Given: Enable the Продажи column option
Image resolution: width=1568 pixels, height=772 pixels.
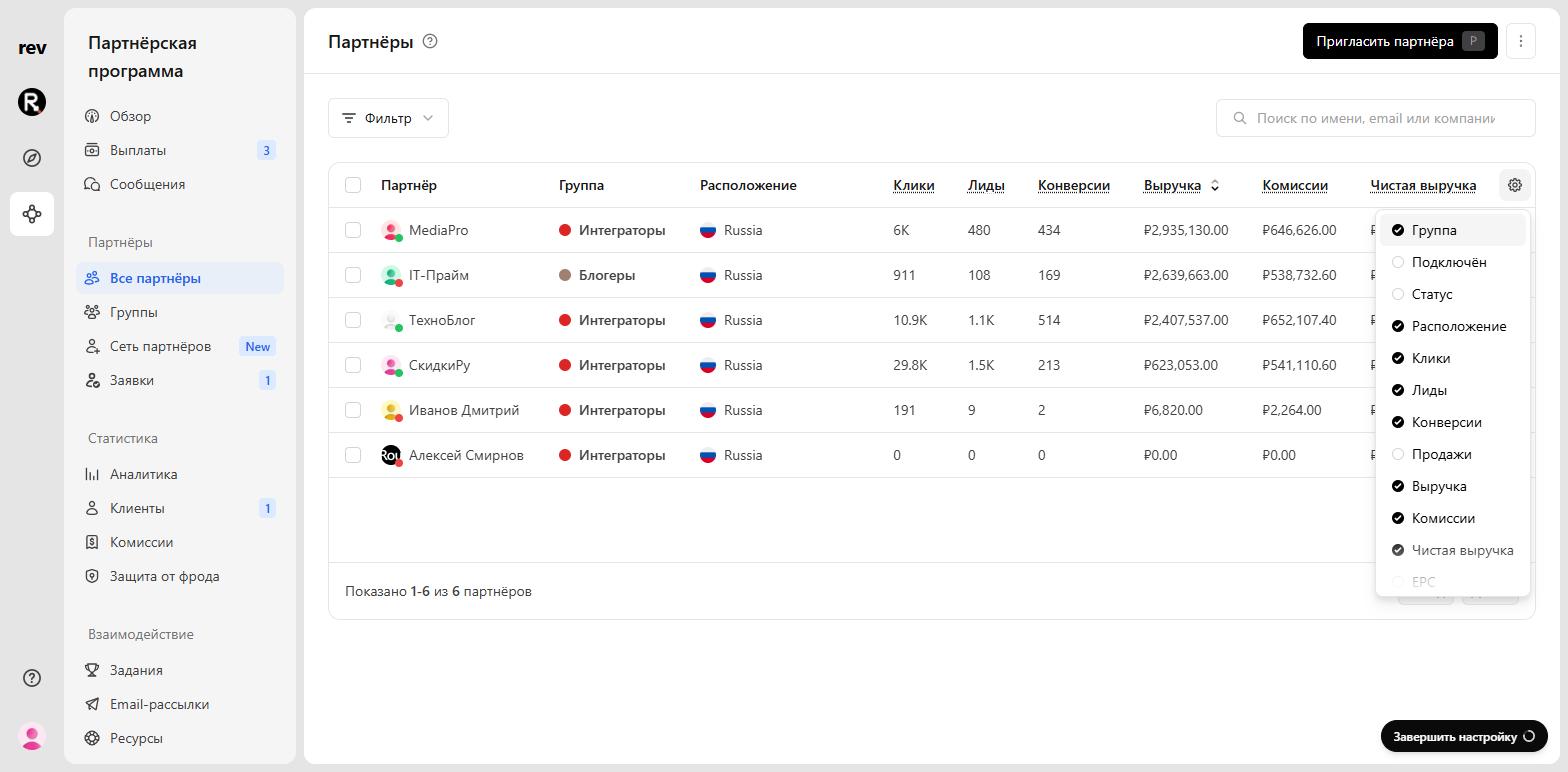Looking at the screenshot, I should [1452, 454].
